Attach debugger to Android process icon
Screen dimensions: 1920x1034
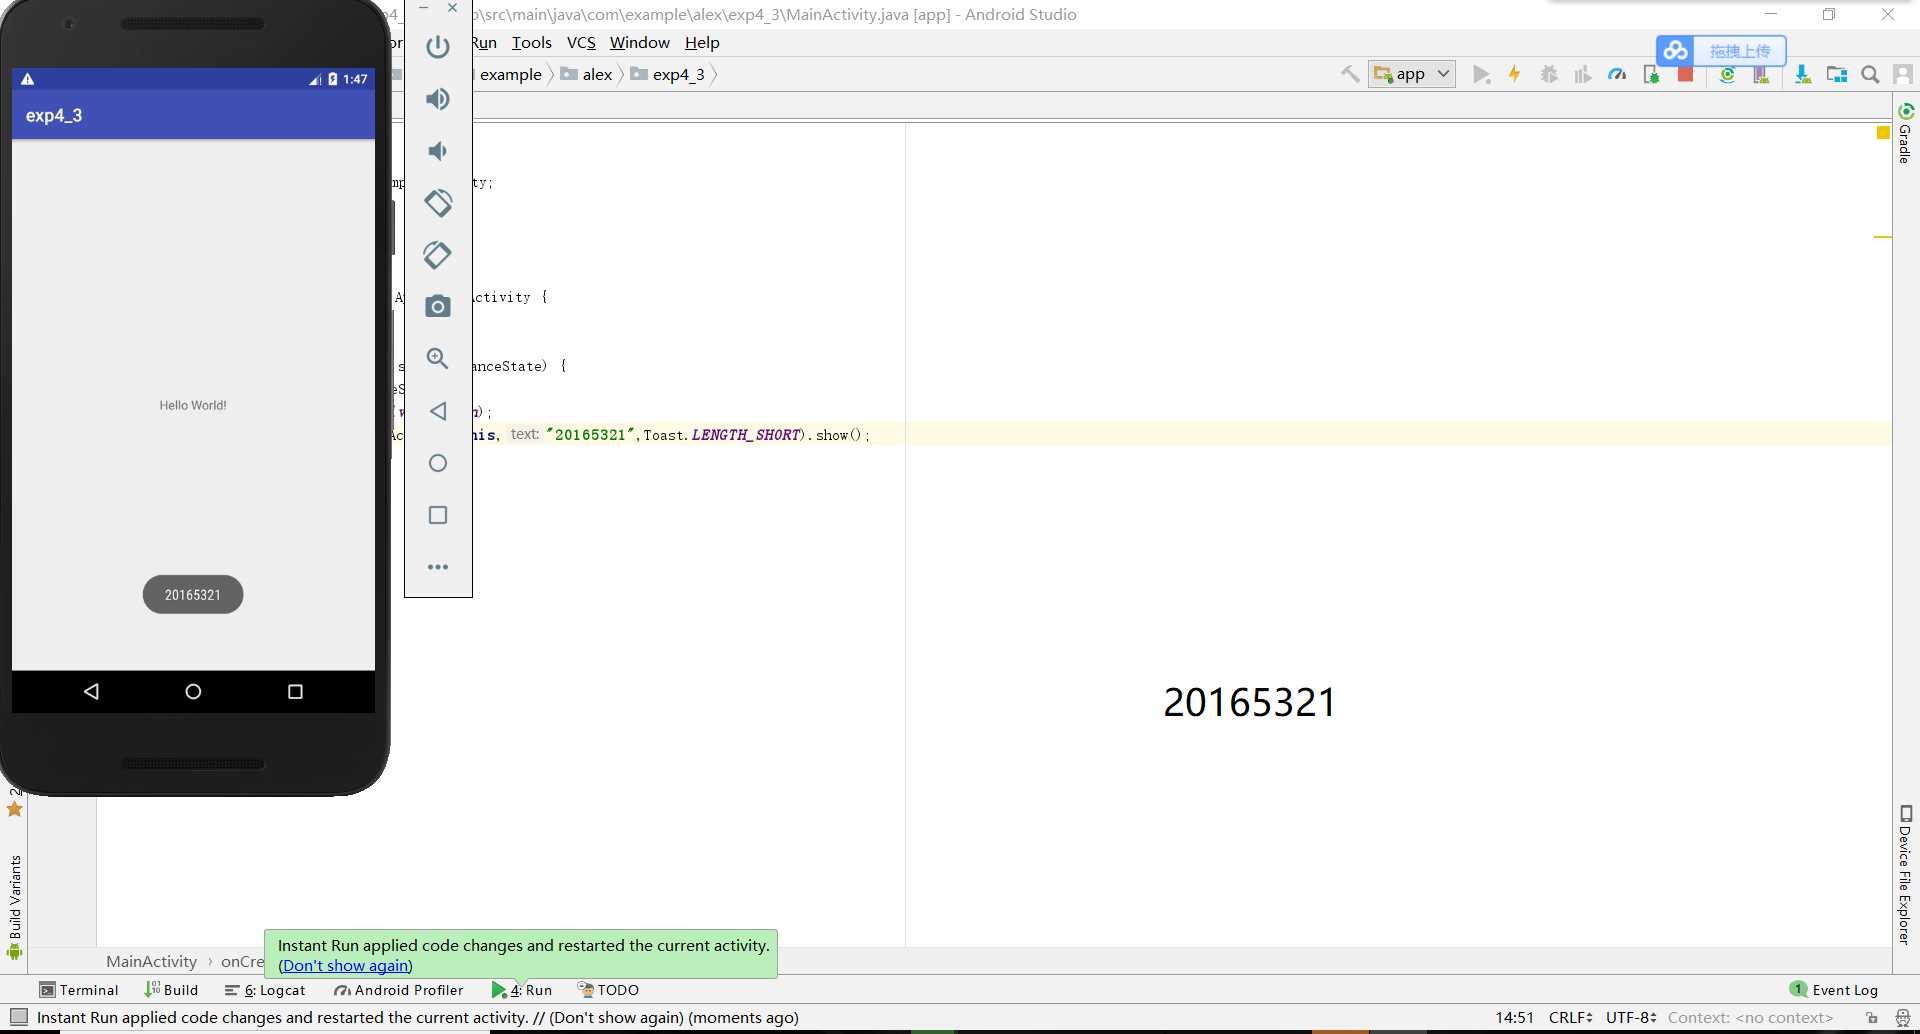tap(1651, 74)
